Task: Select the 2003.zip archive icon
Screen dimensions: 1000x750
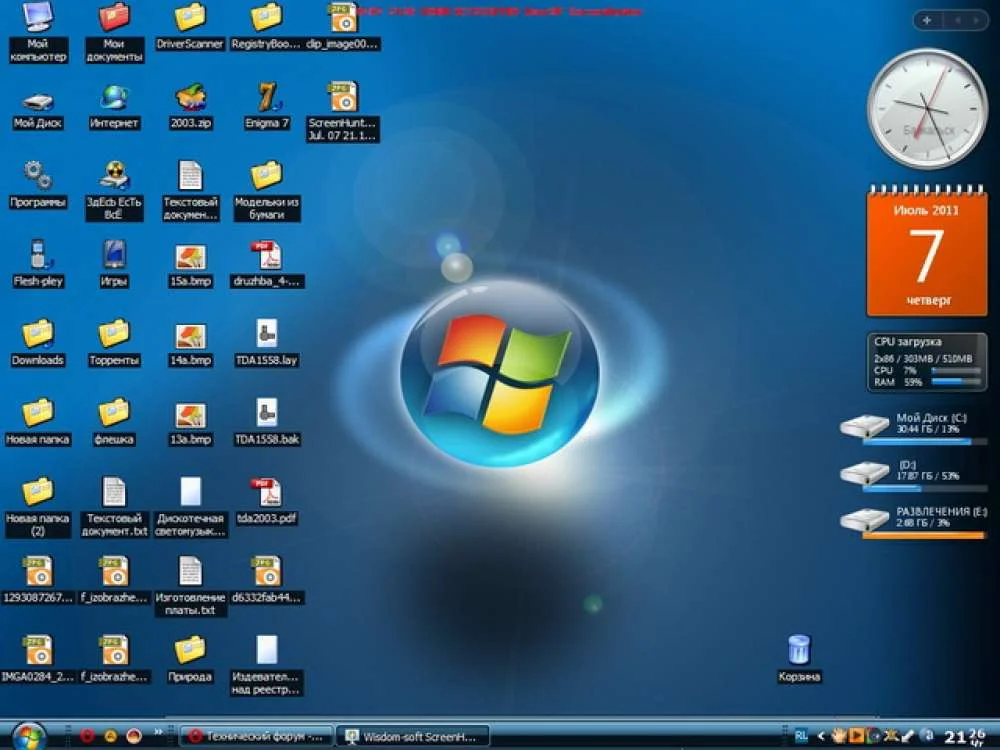Action: pyautogui.click(x=190, y=107)
